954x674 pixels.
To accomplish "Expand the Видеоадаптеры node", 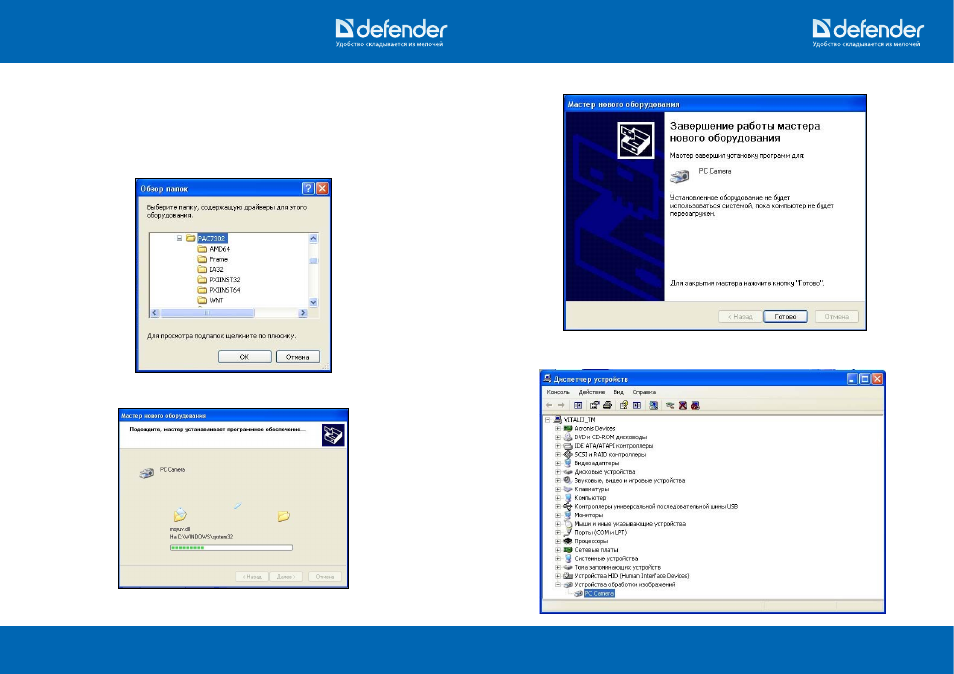I will (x=557, y=463).
